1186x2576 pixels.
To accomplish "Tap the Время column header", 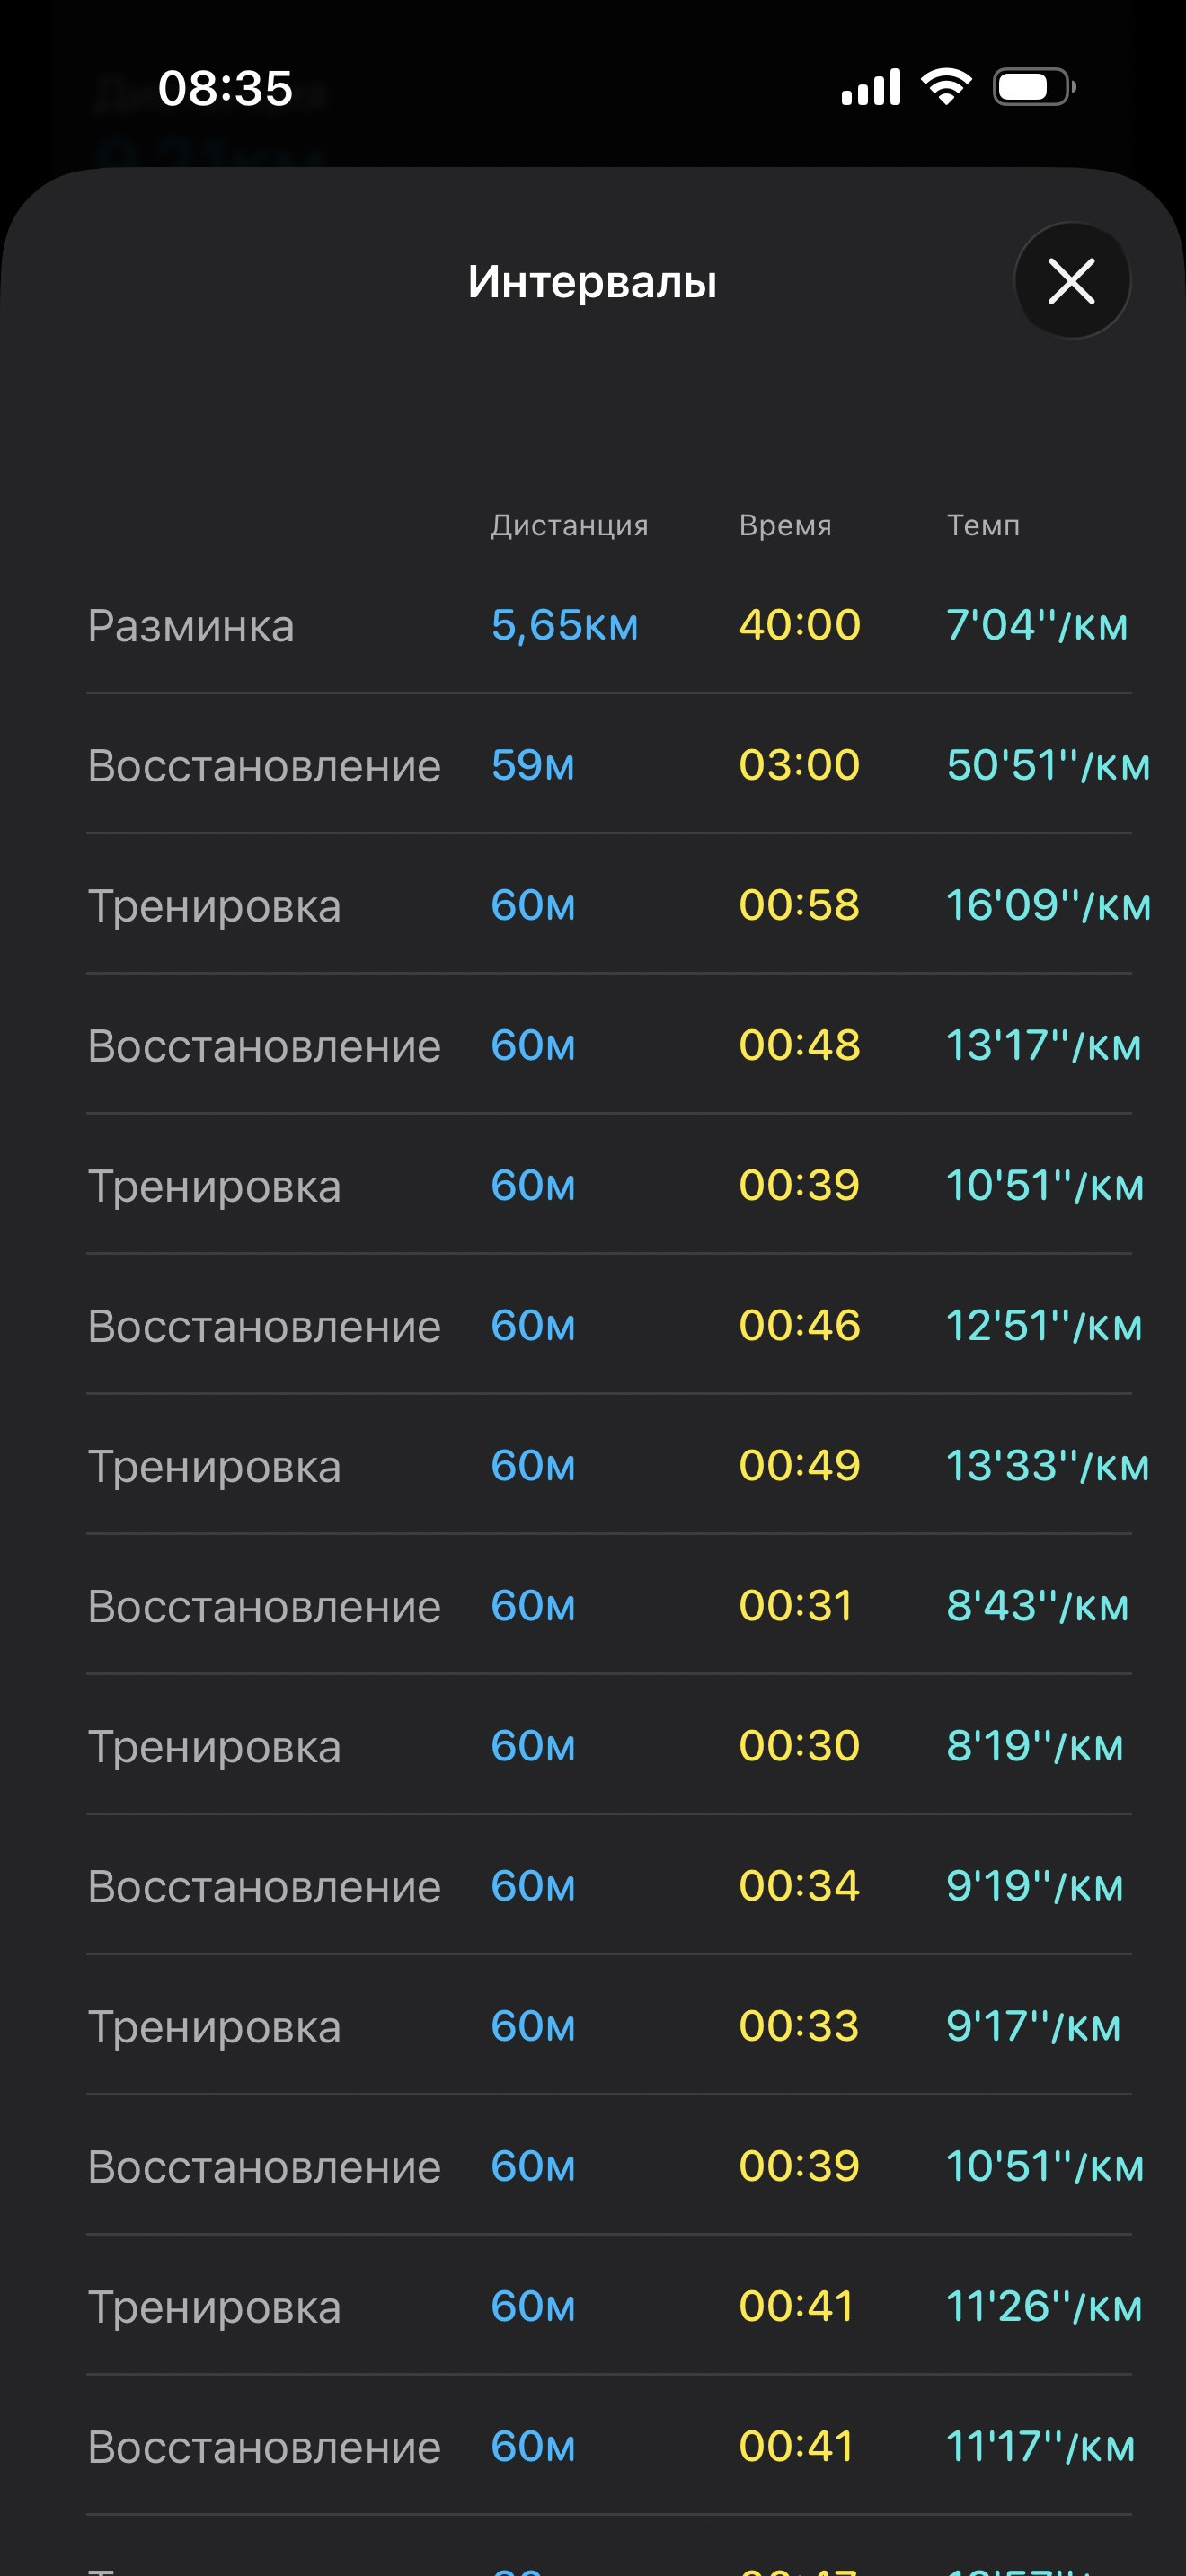I will (785, 525).
